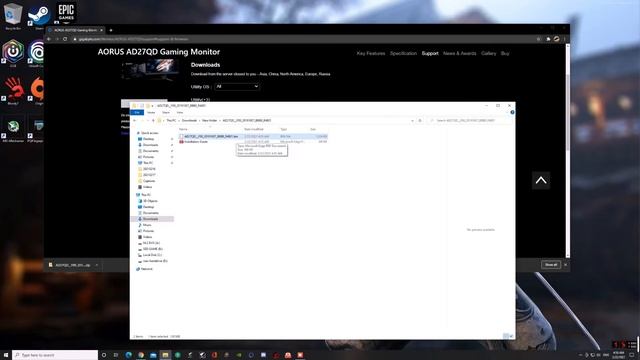Open the Explorer Home ribbon tab
This screenshot has width=640, height=360.
point(151,112)
